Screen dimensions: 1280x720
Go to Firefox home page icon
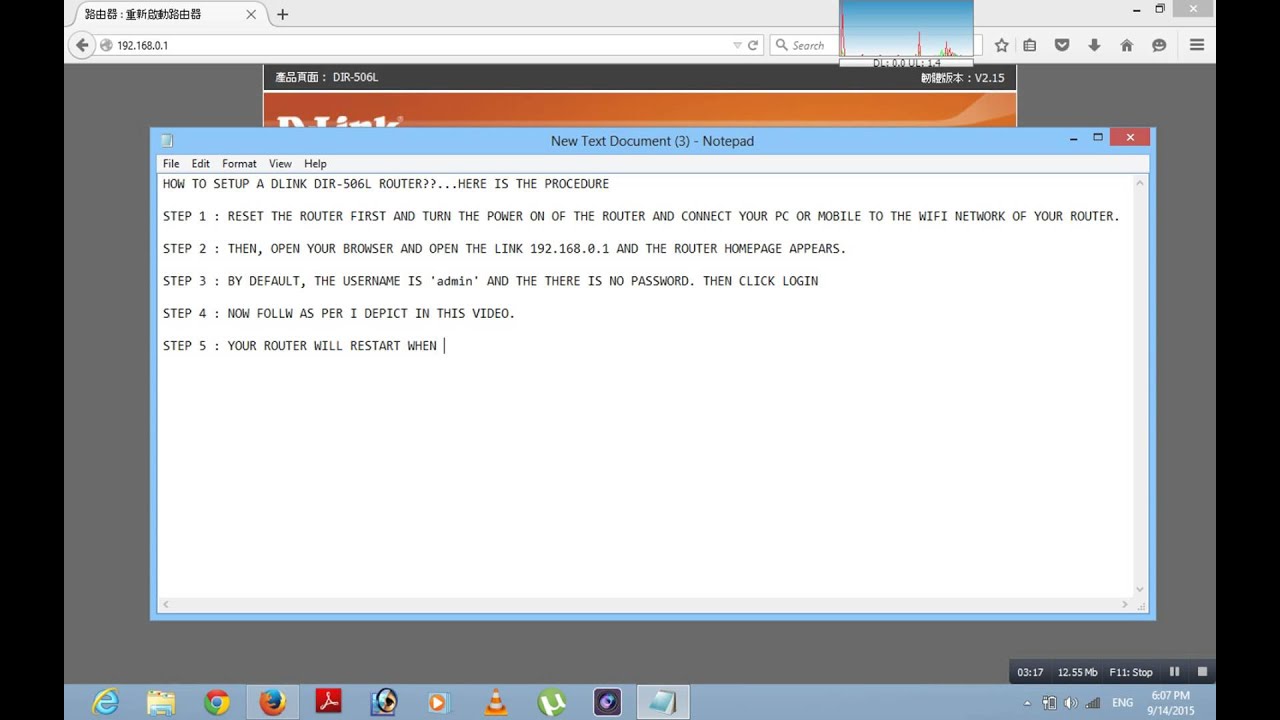(1126, 45)
